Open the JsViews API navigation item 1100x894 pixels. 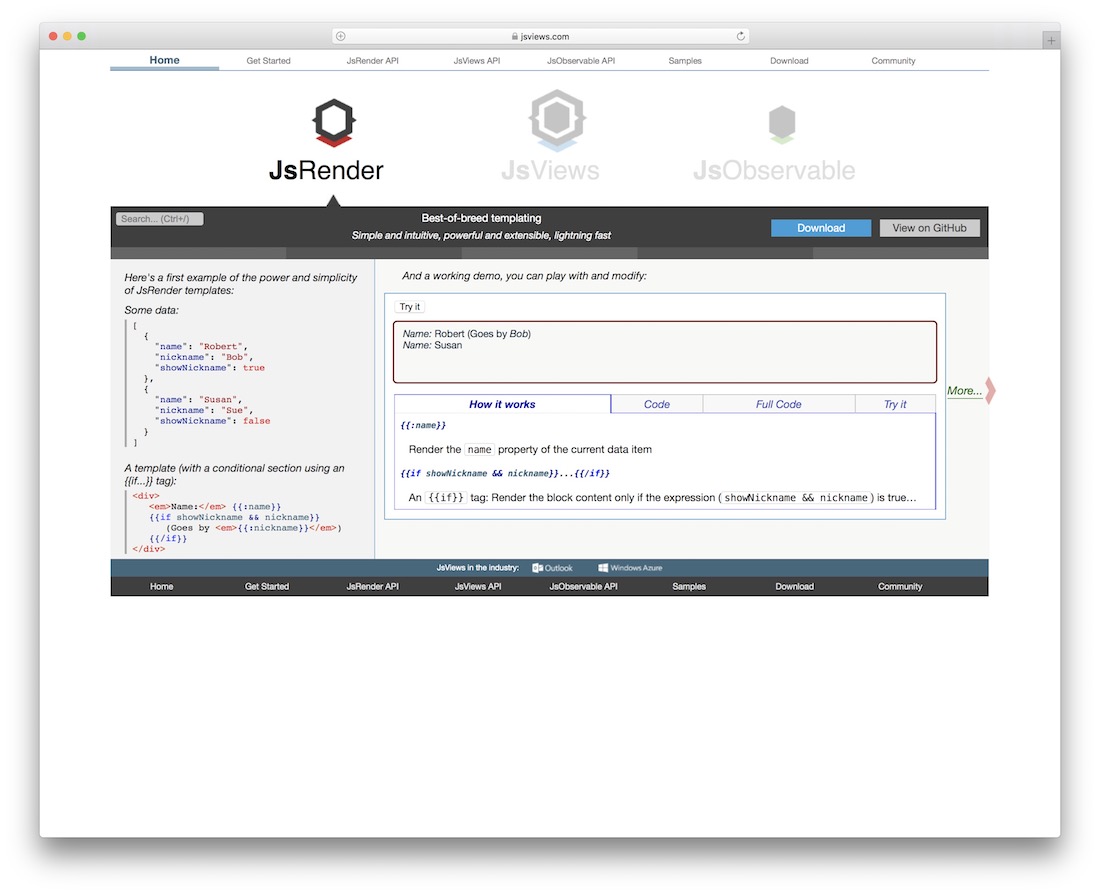coord(476,60)
